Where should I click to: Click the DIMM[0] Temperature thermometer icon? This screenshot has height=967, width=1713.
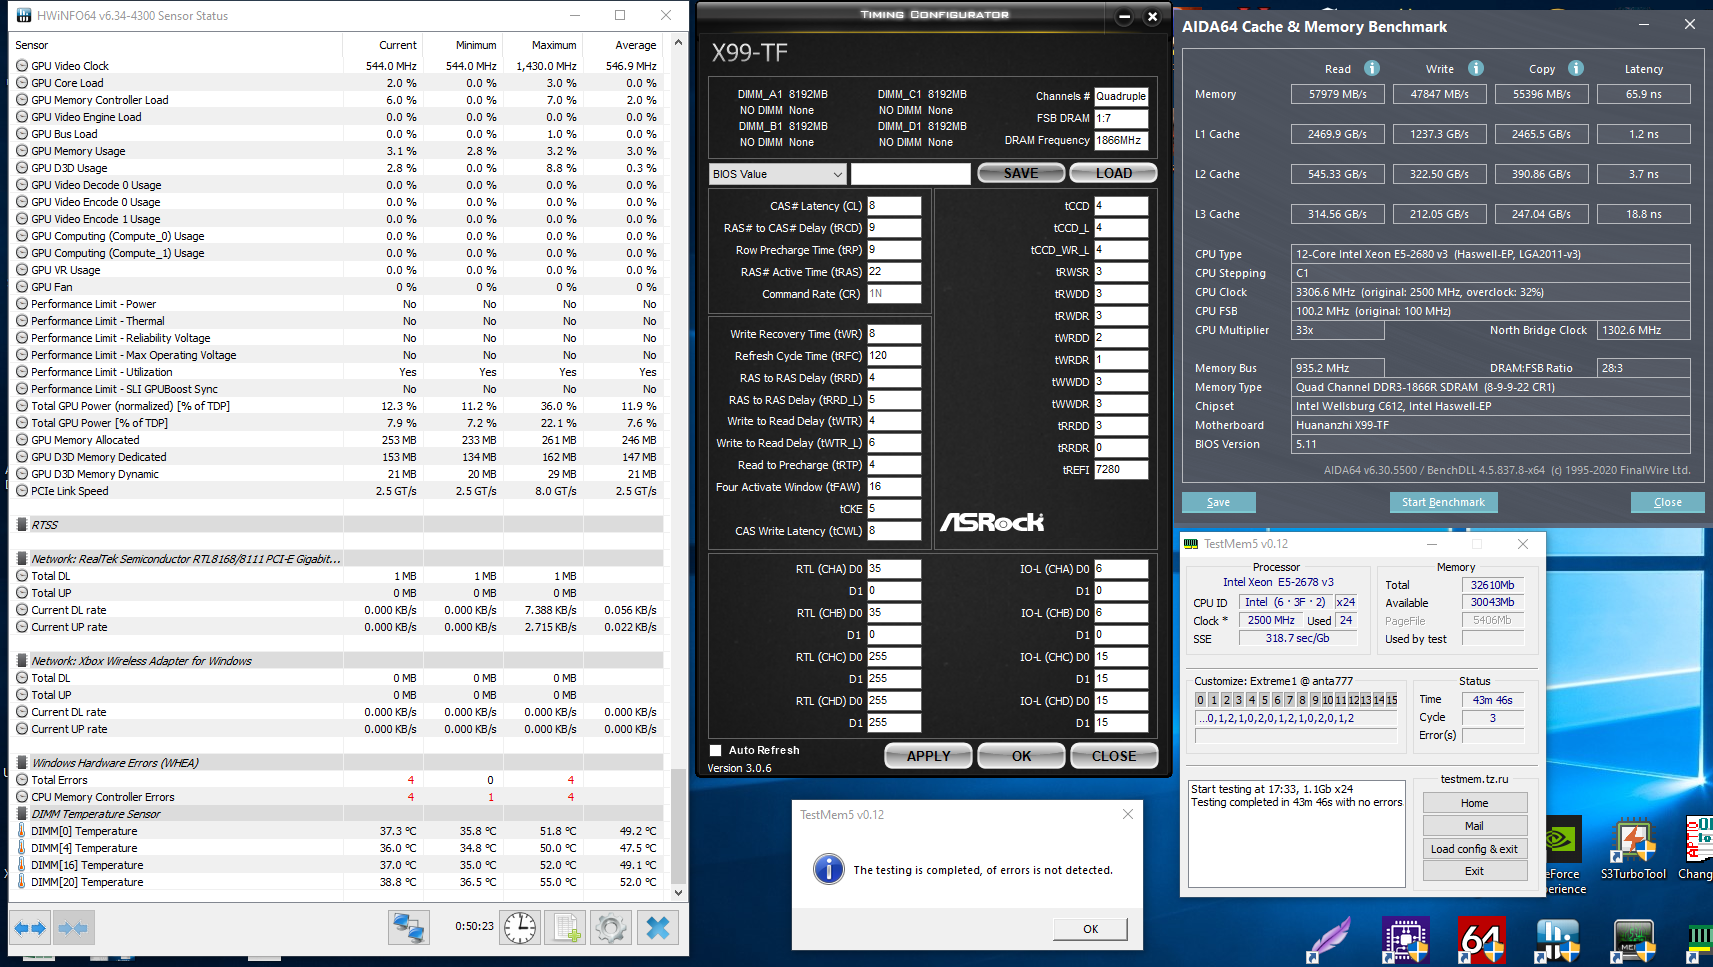(x=22, y=831)
